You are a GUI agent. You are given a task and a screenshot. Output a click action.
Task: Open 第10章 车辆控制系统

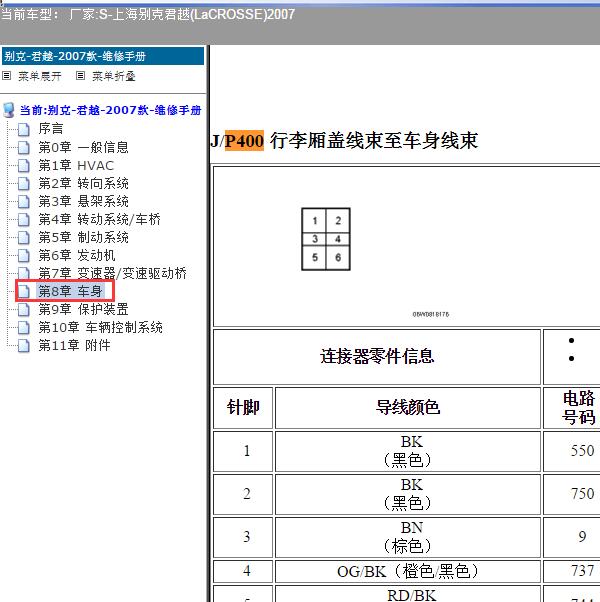pyautogui.click(x=100, y=327)
